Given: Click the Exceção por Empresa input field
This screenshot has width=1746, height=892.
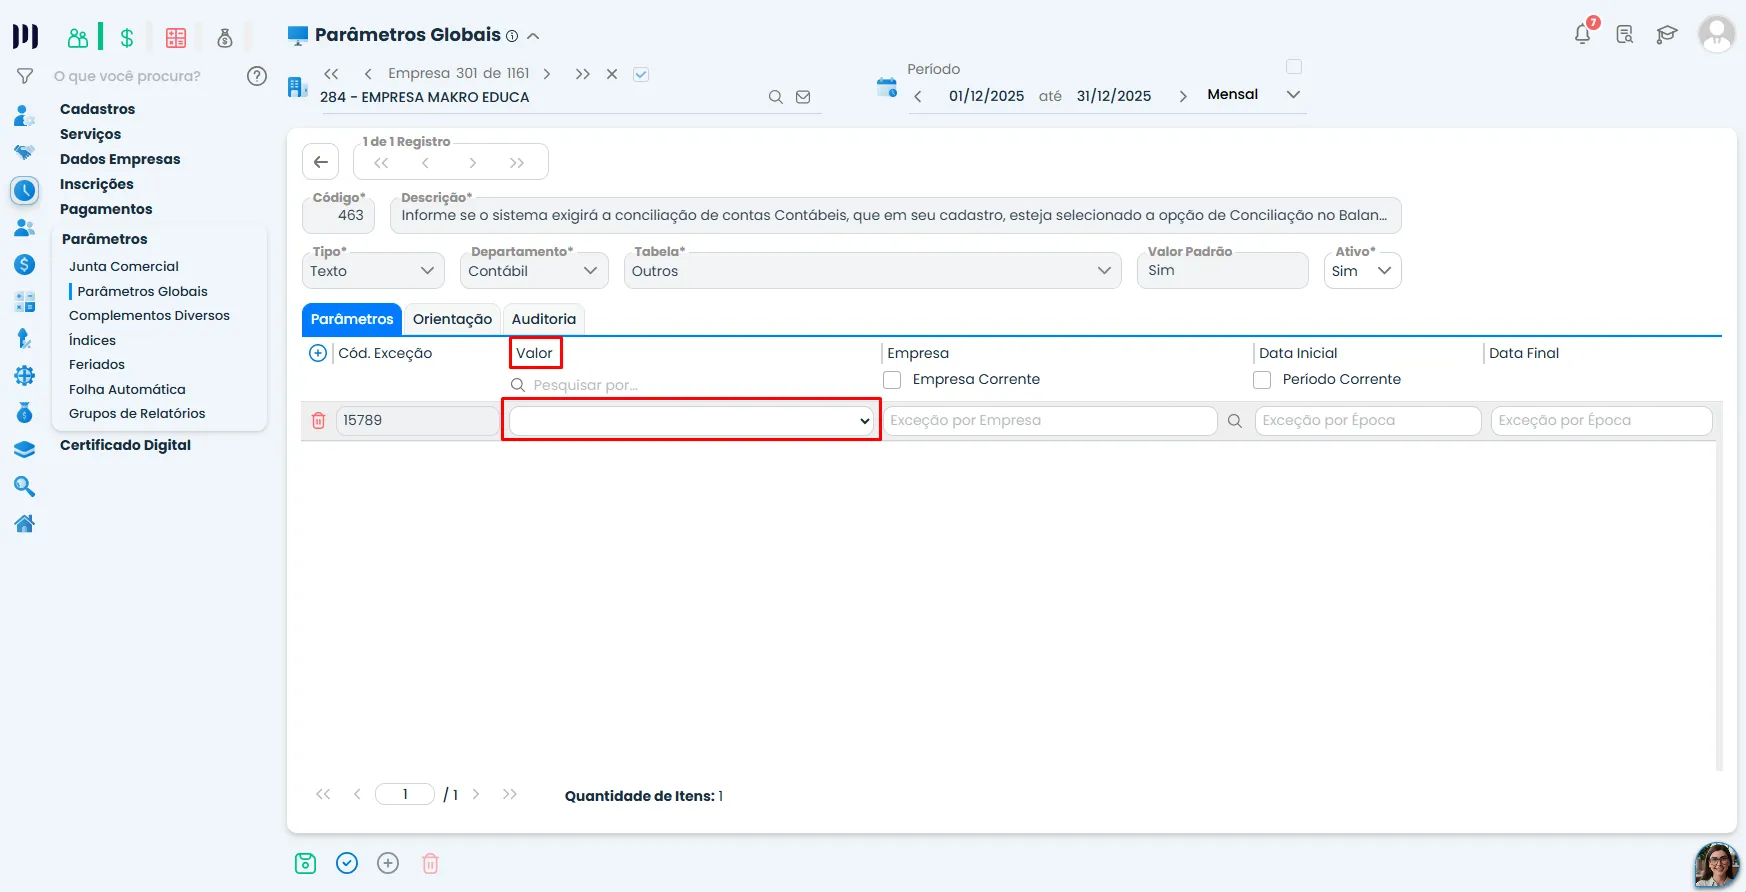Looking at the screenshot, I should [1050, 421].
